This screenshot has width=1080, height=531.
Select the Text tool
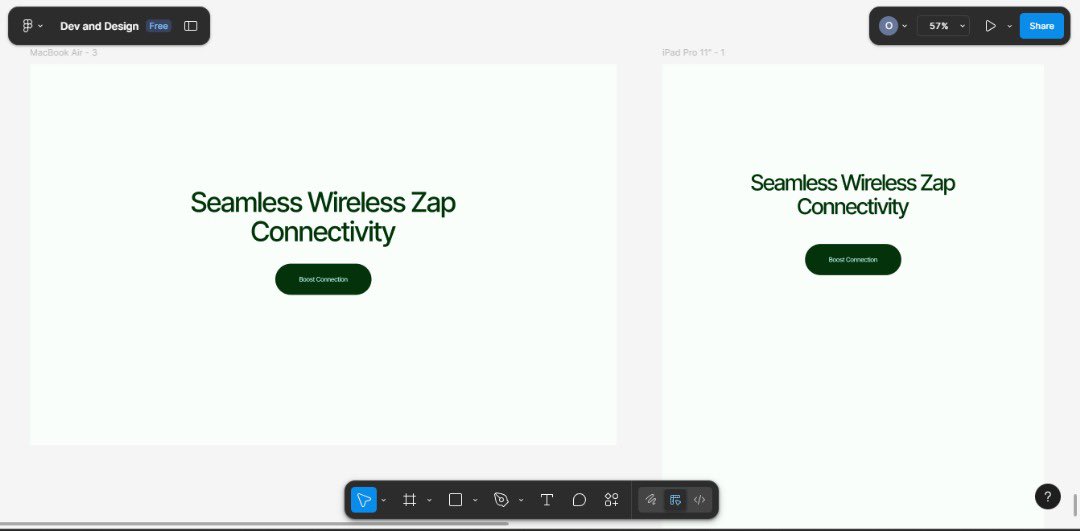547,500
